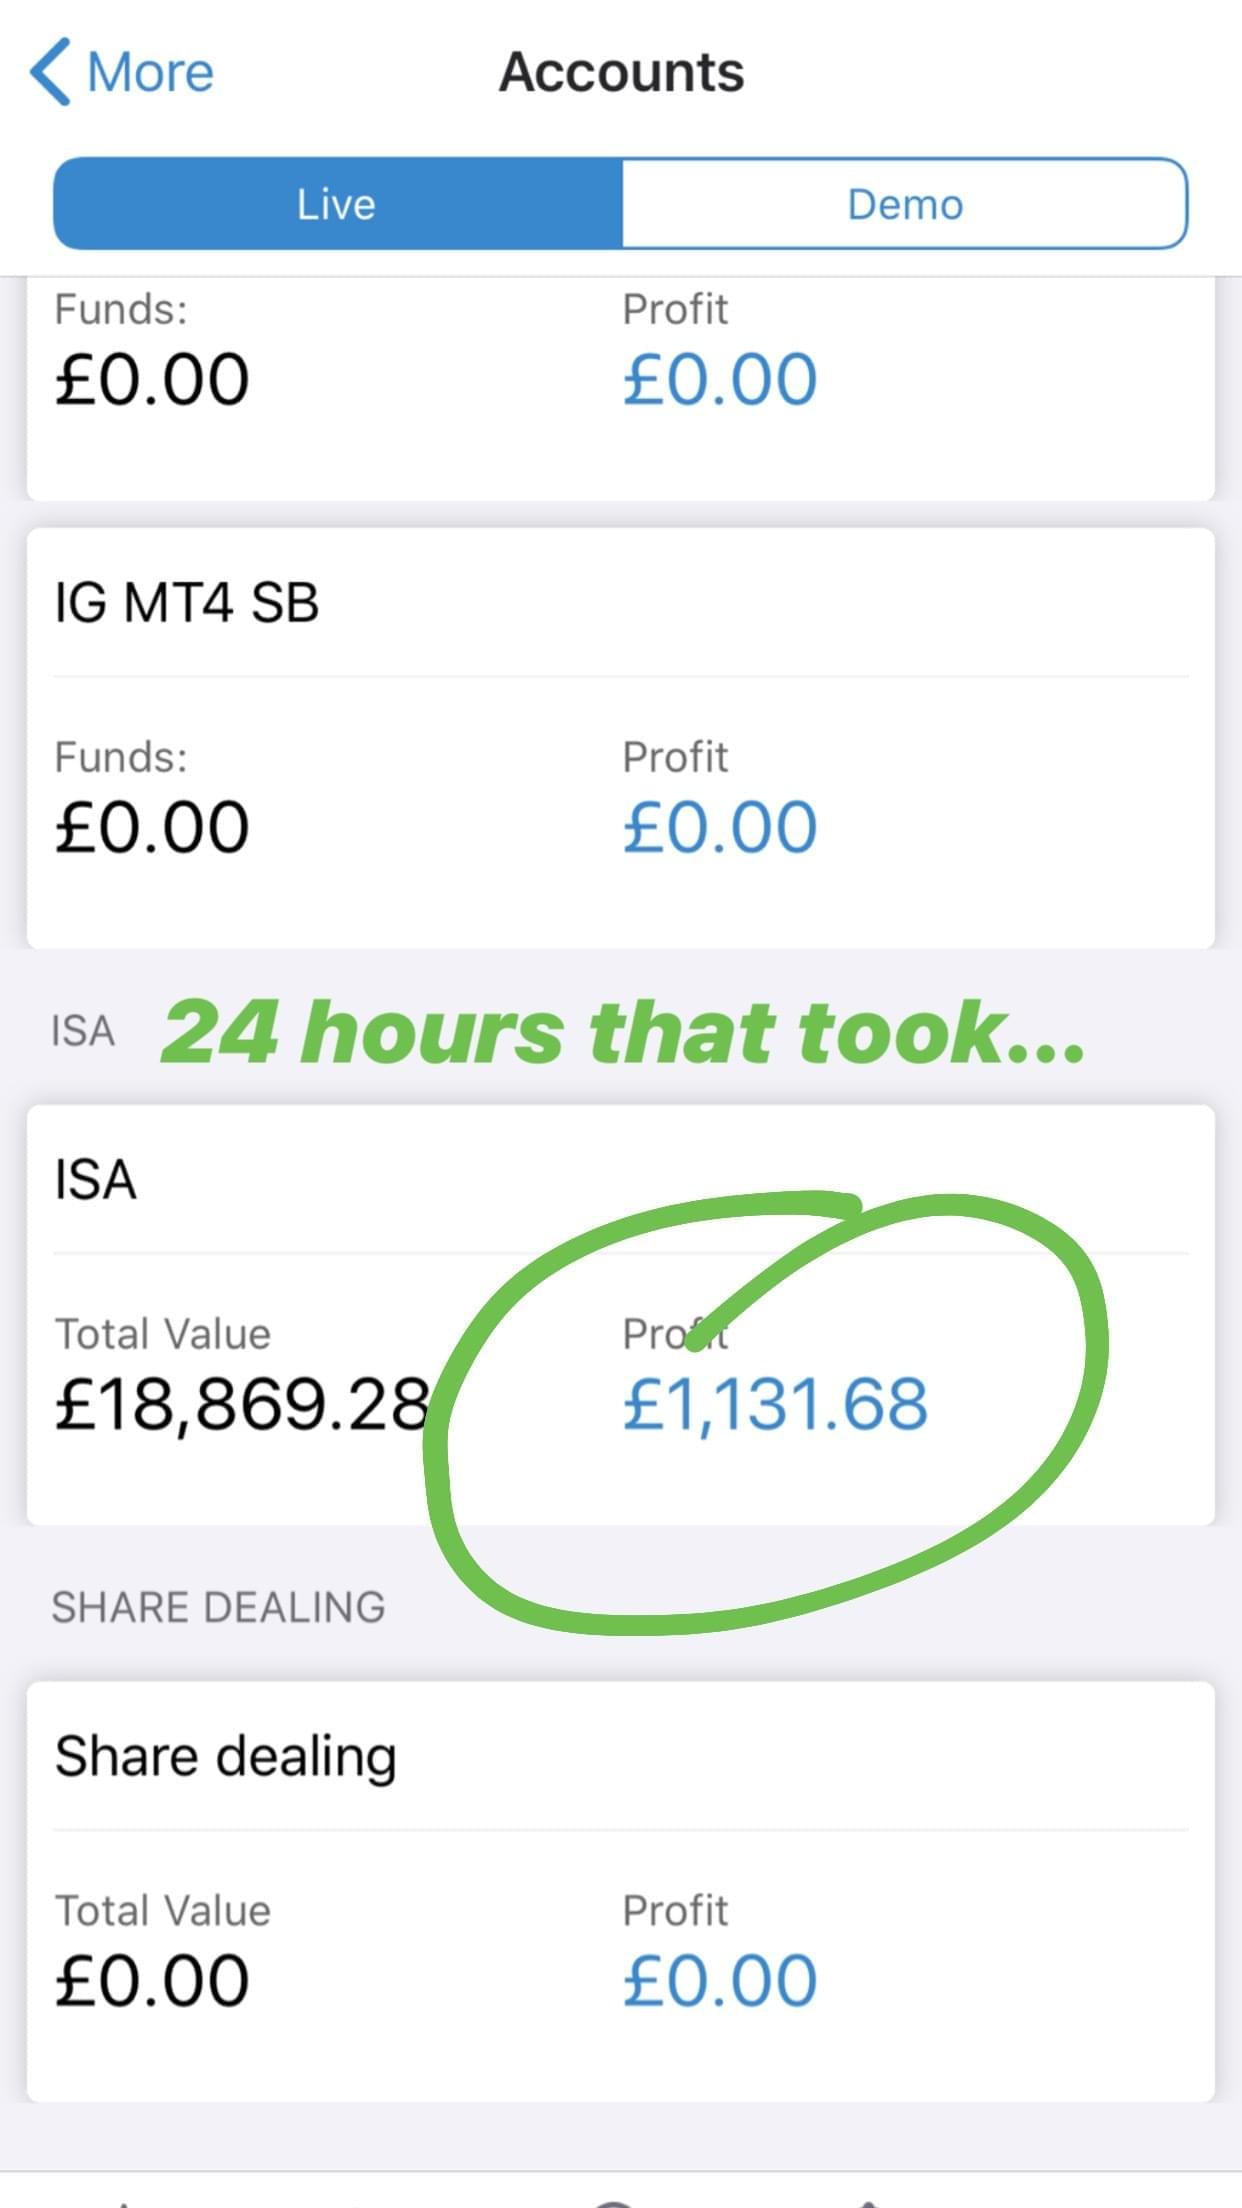Tap the green "24 hours that took..." caption

622,1032
